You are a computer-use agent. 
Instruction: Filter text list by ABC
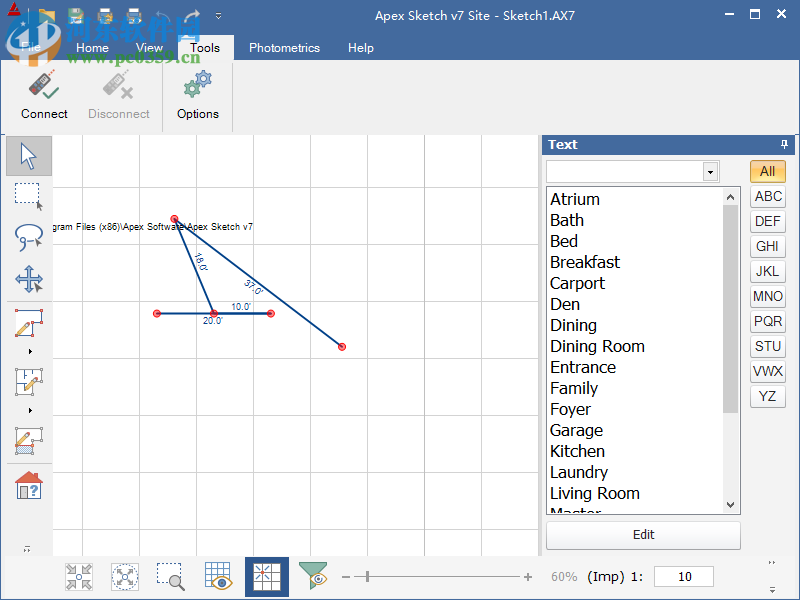767,196
